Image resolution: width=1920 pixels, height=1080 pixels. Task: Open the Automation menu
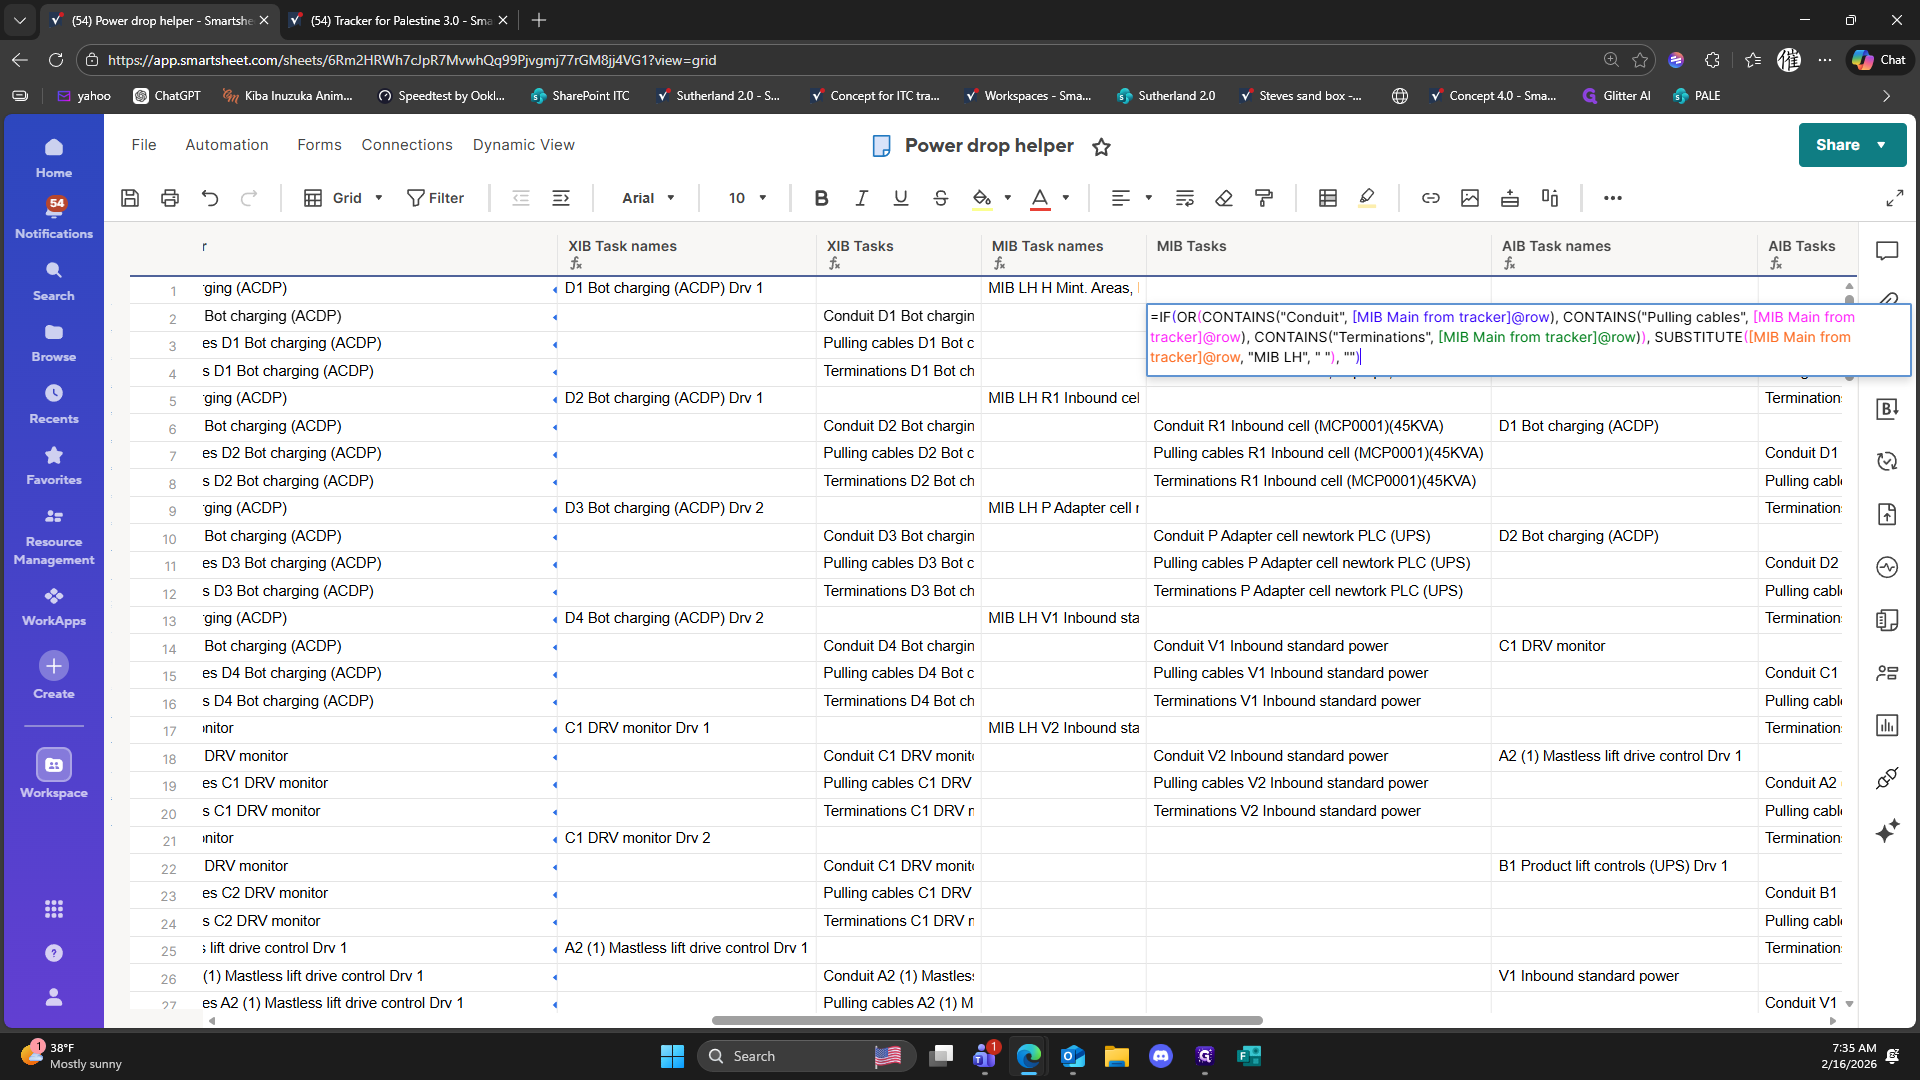coord(227,145)
